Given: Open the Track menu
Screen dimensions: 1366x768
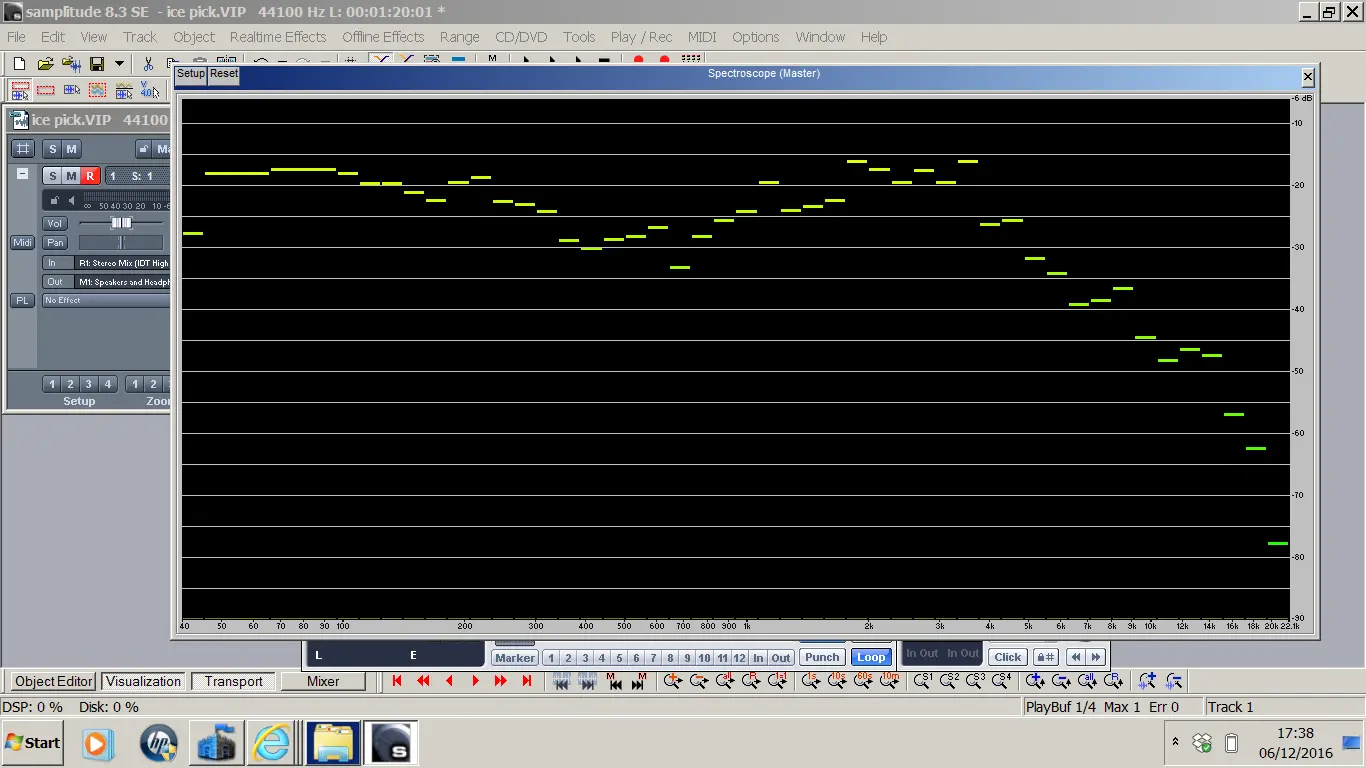Looking at the screenshot, I should coord(140,37).
